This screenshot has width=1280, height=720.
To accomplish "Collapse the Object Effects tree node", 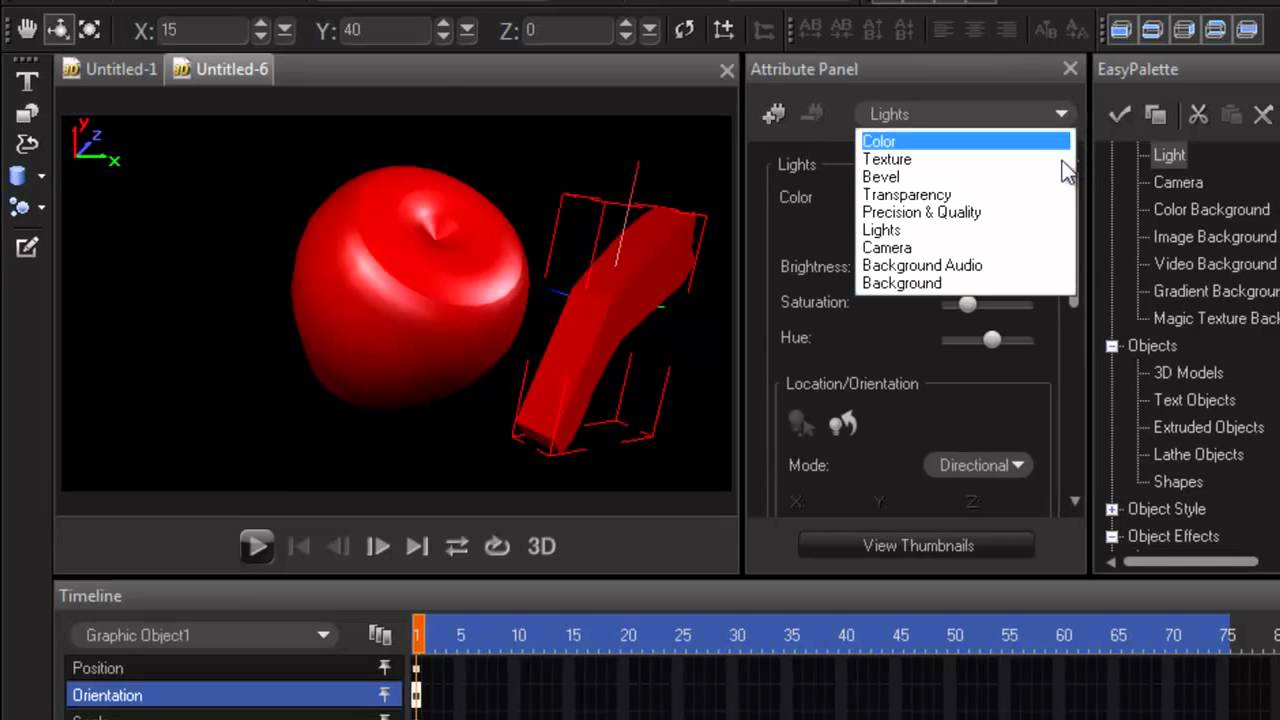I will click(1111, 536).
